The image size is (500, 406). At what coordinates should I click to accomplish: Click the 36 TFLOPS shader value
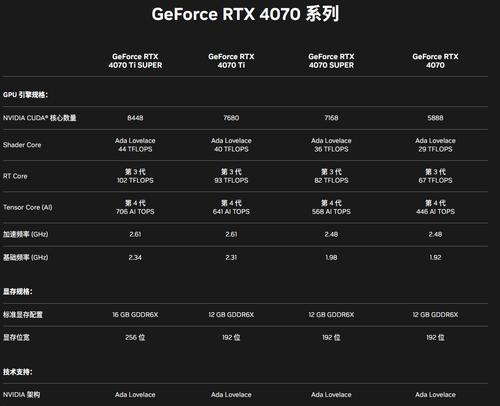pyautogui.click(x=331, y=149)
